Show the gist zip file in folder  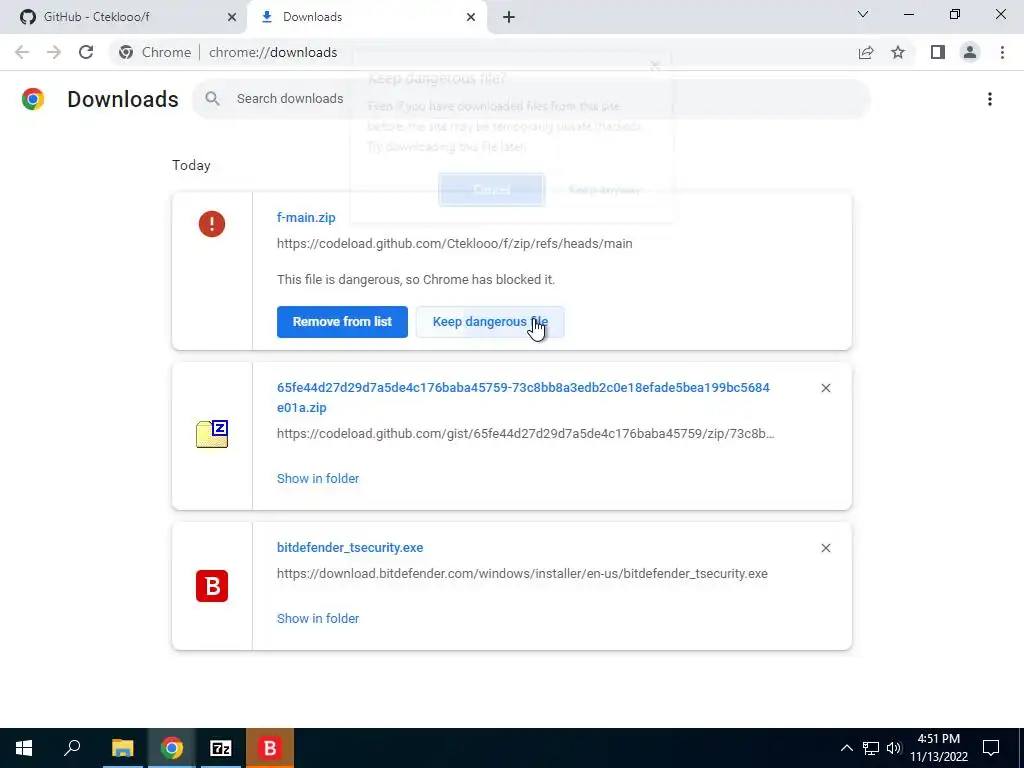(x=318, y=479)
